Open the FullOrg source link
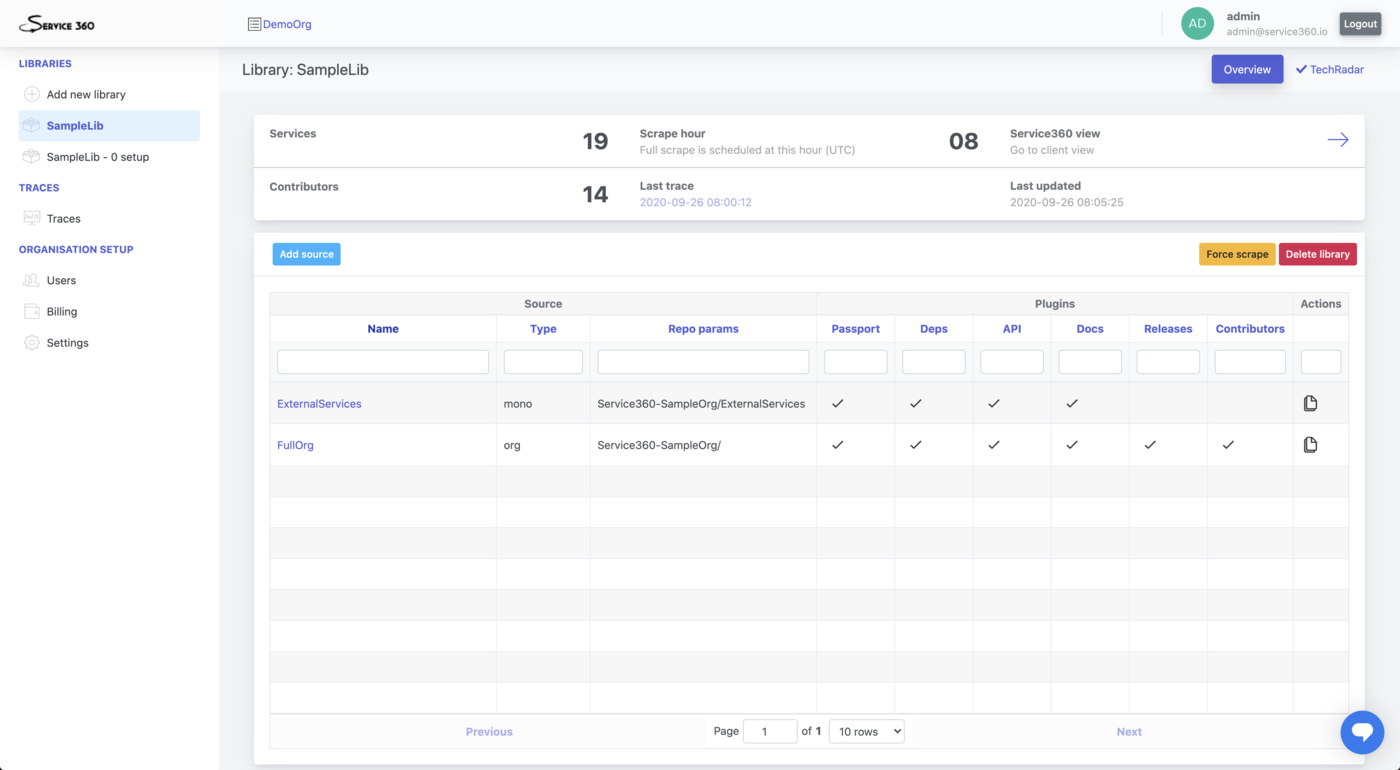1400x770 pixels. [295, 444]
